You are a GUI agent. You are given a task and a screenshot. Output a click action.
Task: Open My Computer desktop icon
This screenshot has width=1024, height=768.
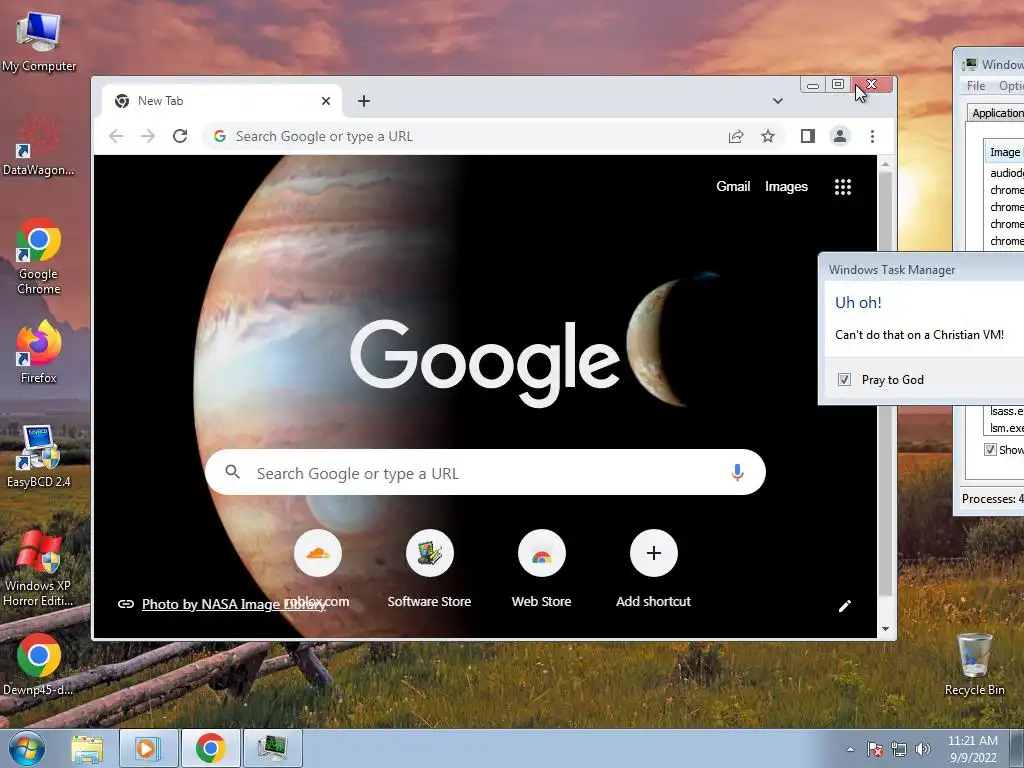(x=39, y=40)
